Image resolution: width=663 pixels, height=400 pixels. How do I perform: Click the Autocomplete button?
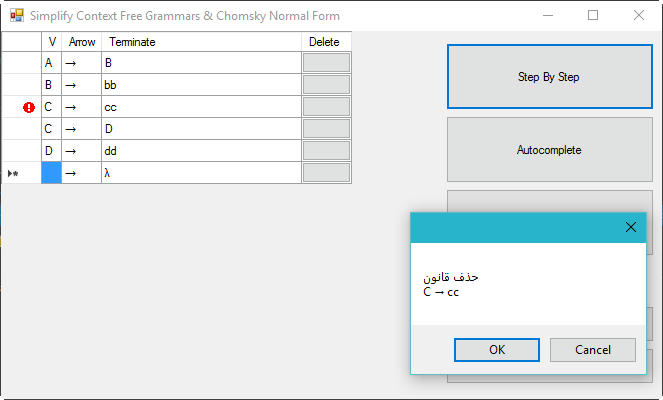(x=550, y=150)
